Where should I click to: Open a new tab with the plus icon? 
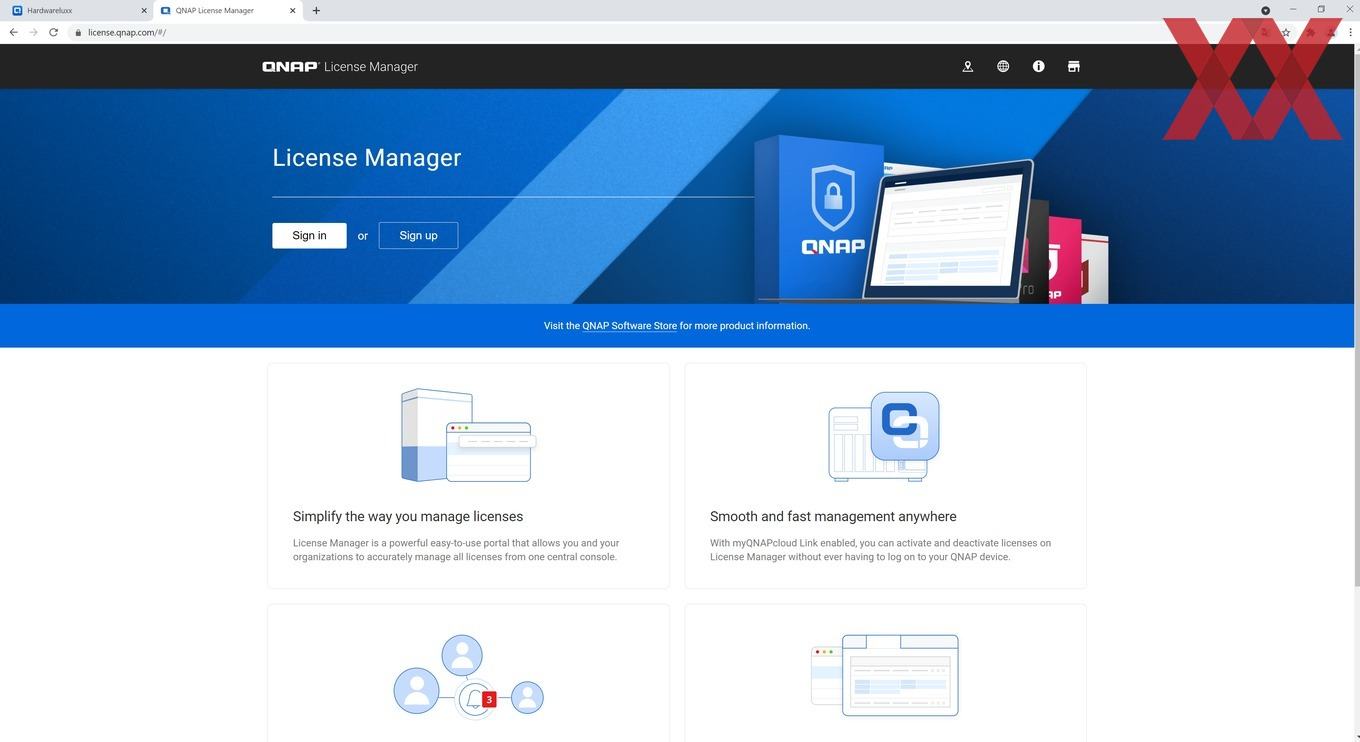(316, 10)
